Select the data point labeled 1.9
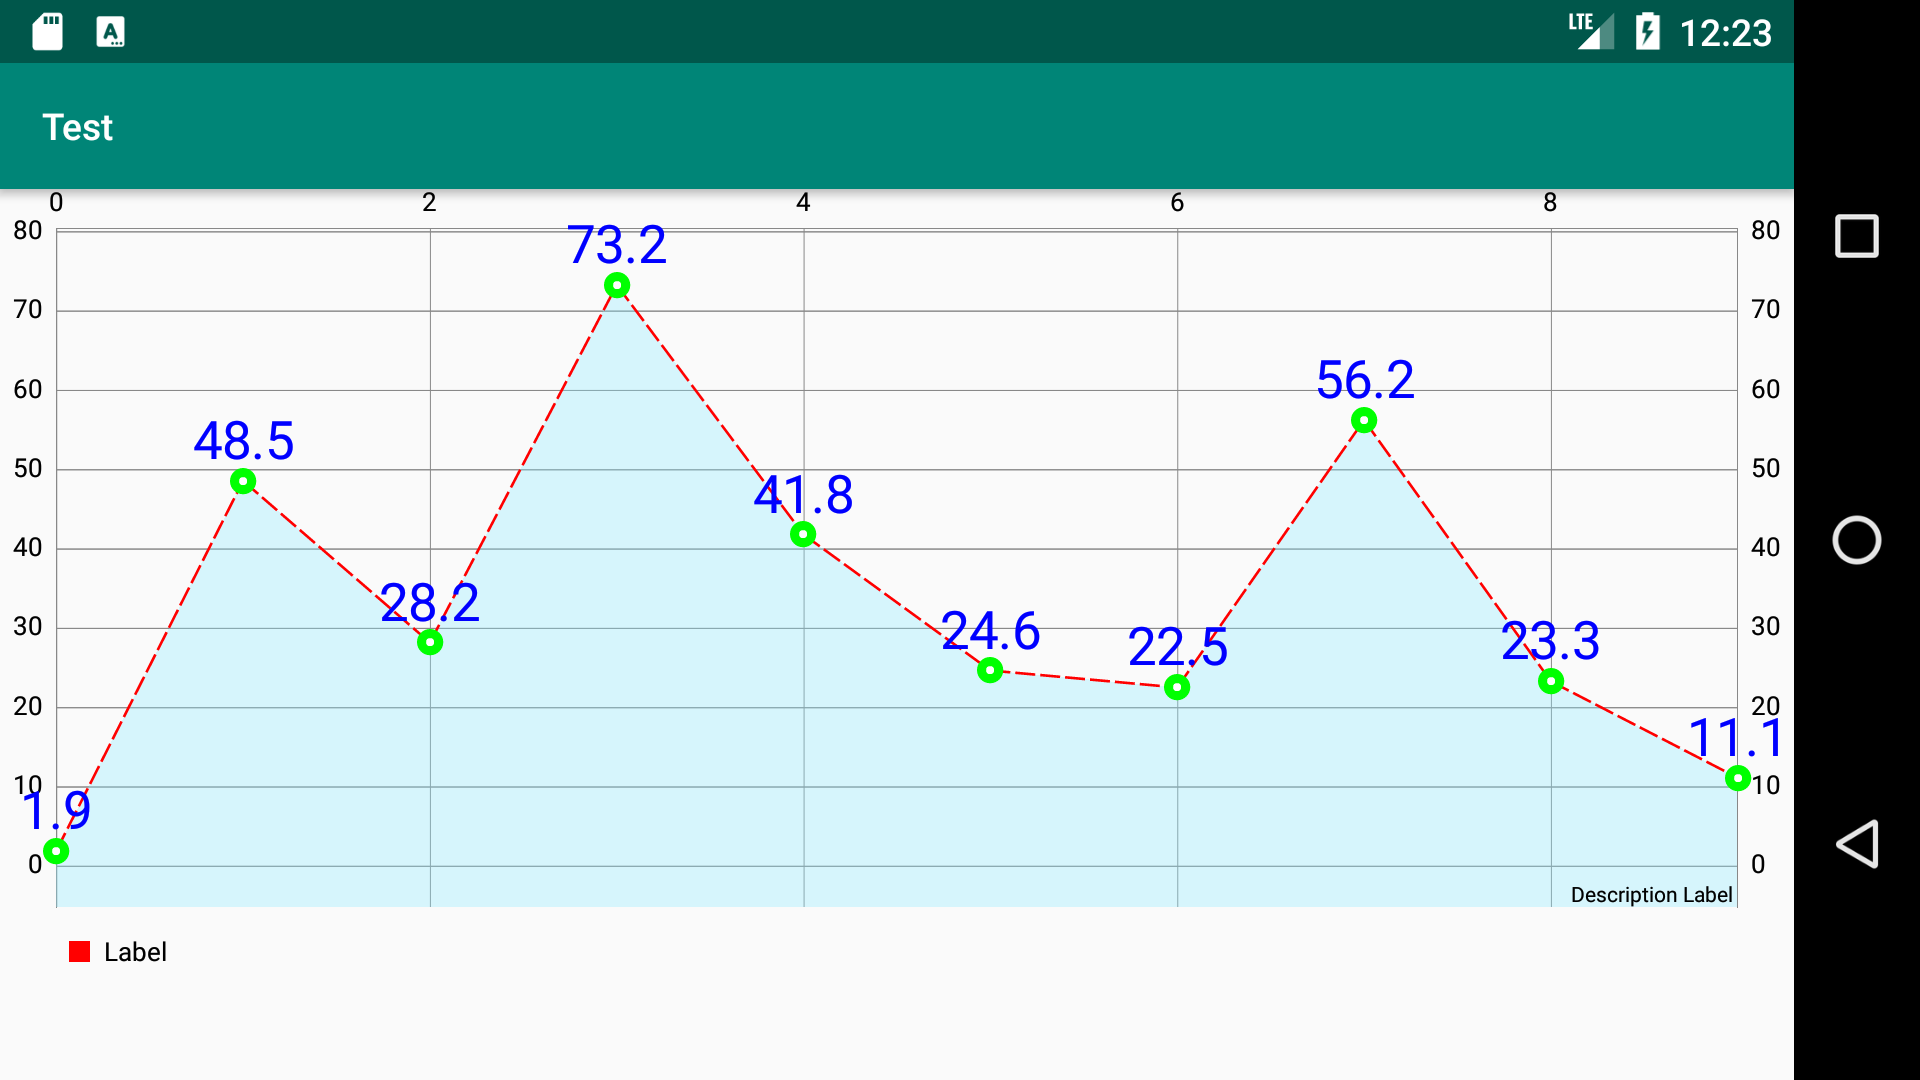The width and height of the screenshot is (1920, 1080). click(56, 852)
